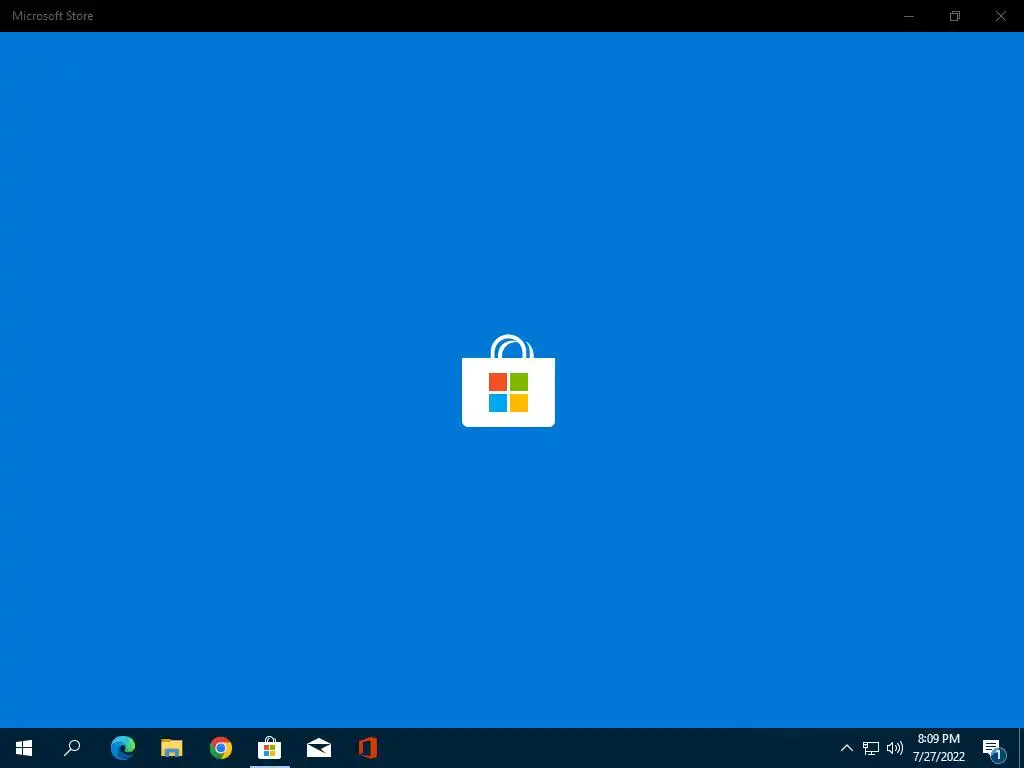The image size is (1024, 768).
Task: Open the volume speaker control
Action: click(x=895, y=748)
